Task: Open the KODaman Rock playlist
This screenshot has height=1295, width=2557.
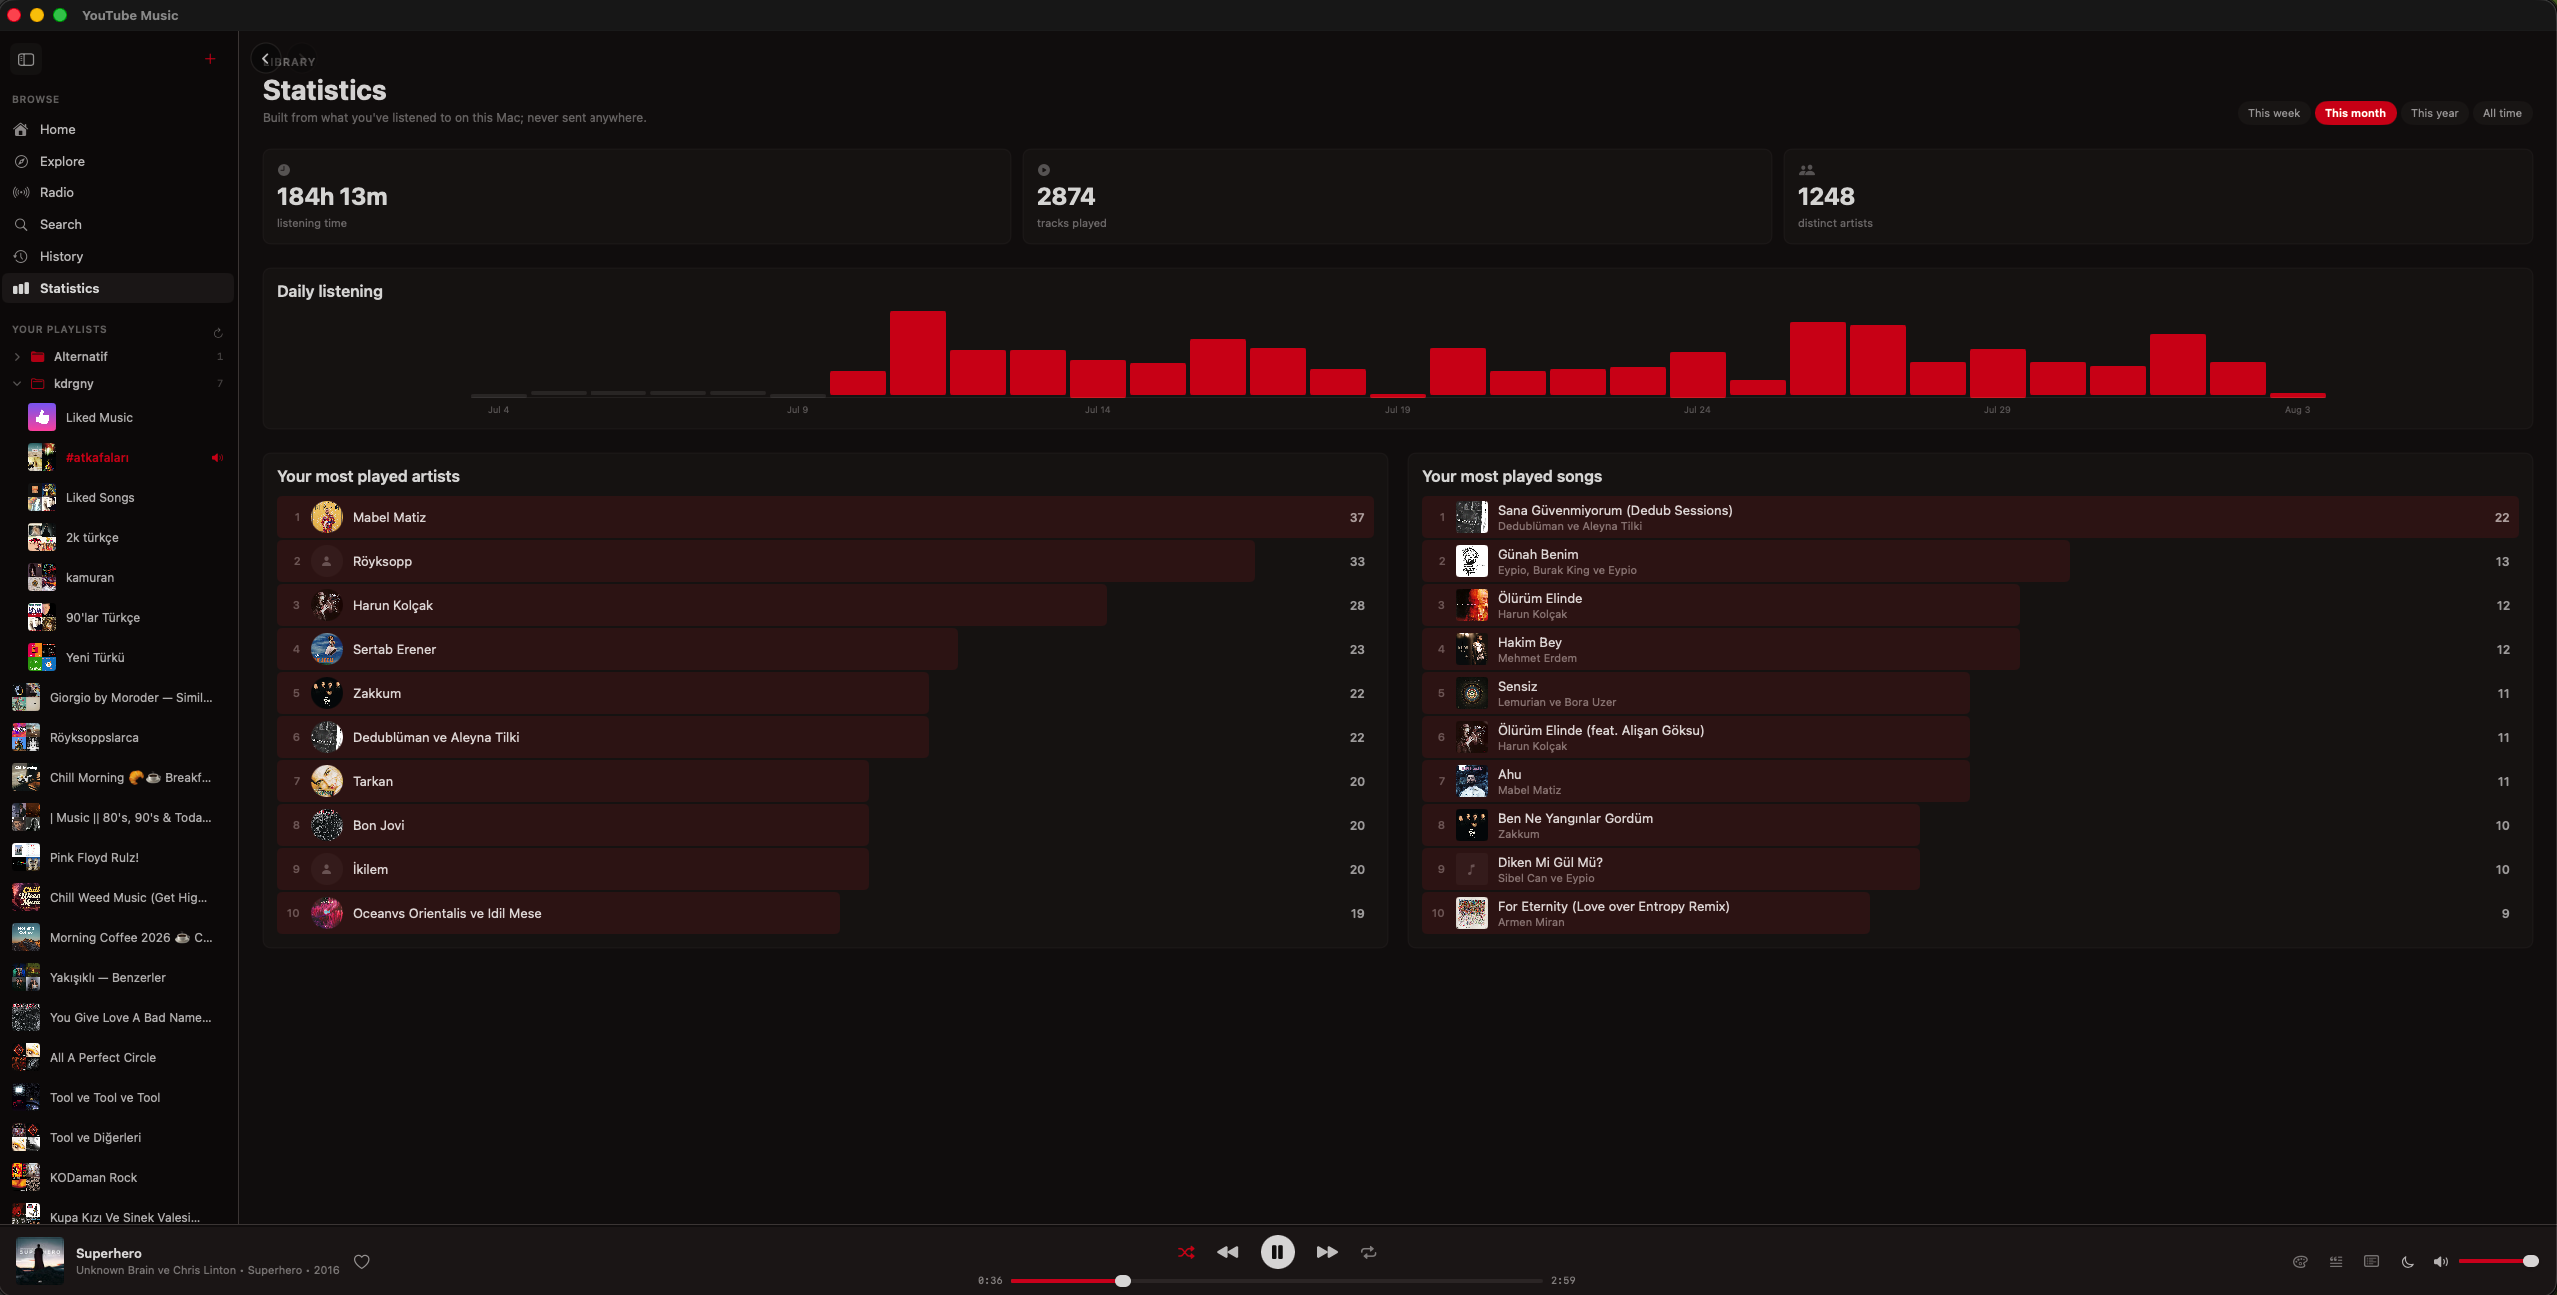Action: click(x=119, y=1177)
